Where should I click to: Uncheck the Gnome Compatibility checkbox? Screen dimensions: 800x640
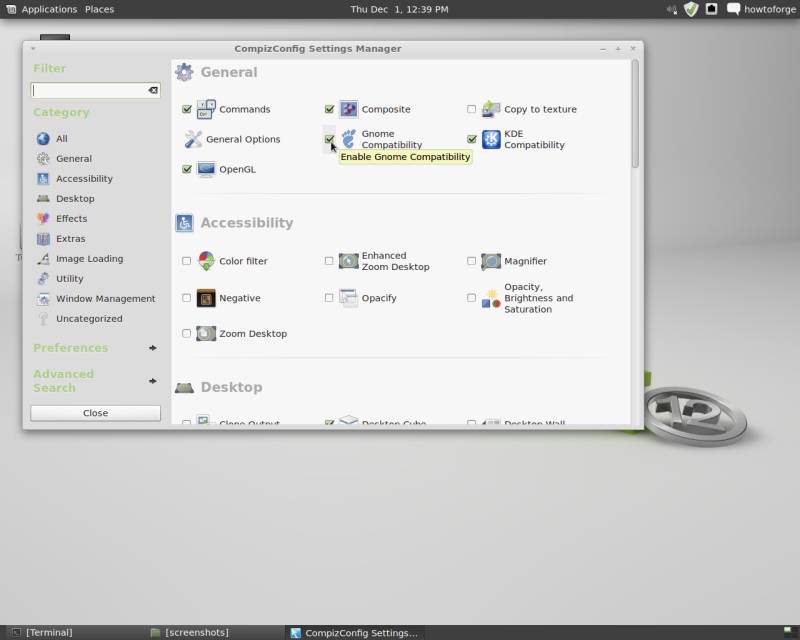tap(329, 139)
